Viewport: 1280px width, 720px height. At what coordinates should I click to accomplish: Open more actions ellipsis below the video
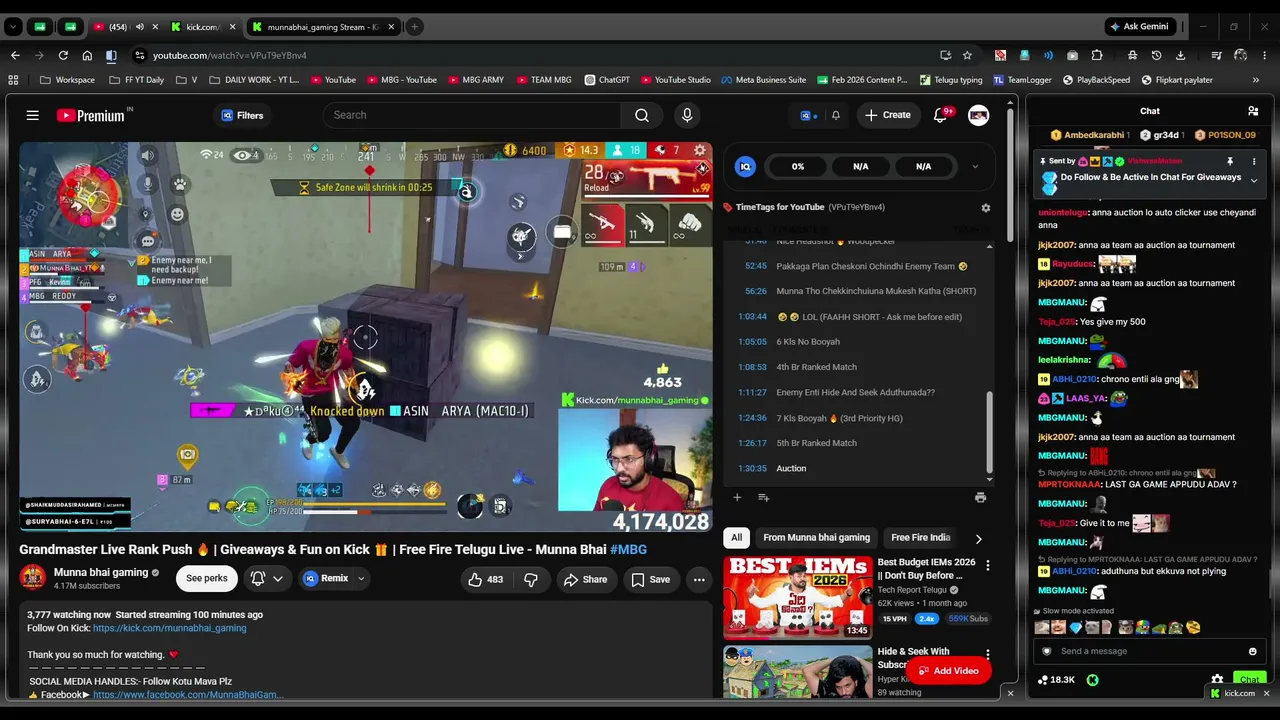(x=699, y=579)
